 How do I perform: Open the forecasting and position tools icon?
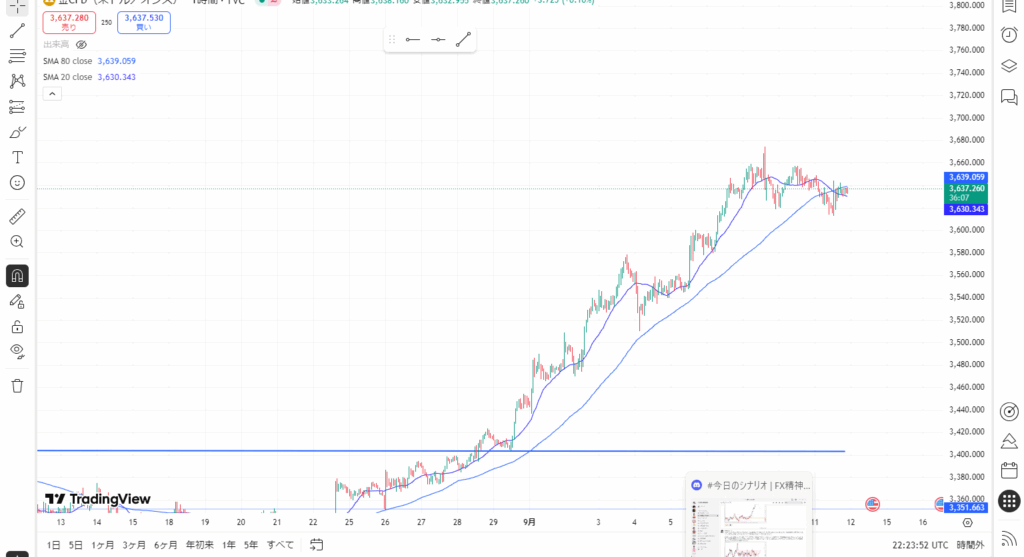click(17, 106)
